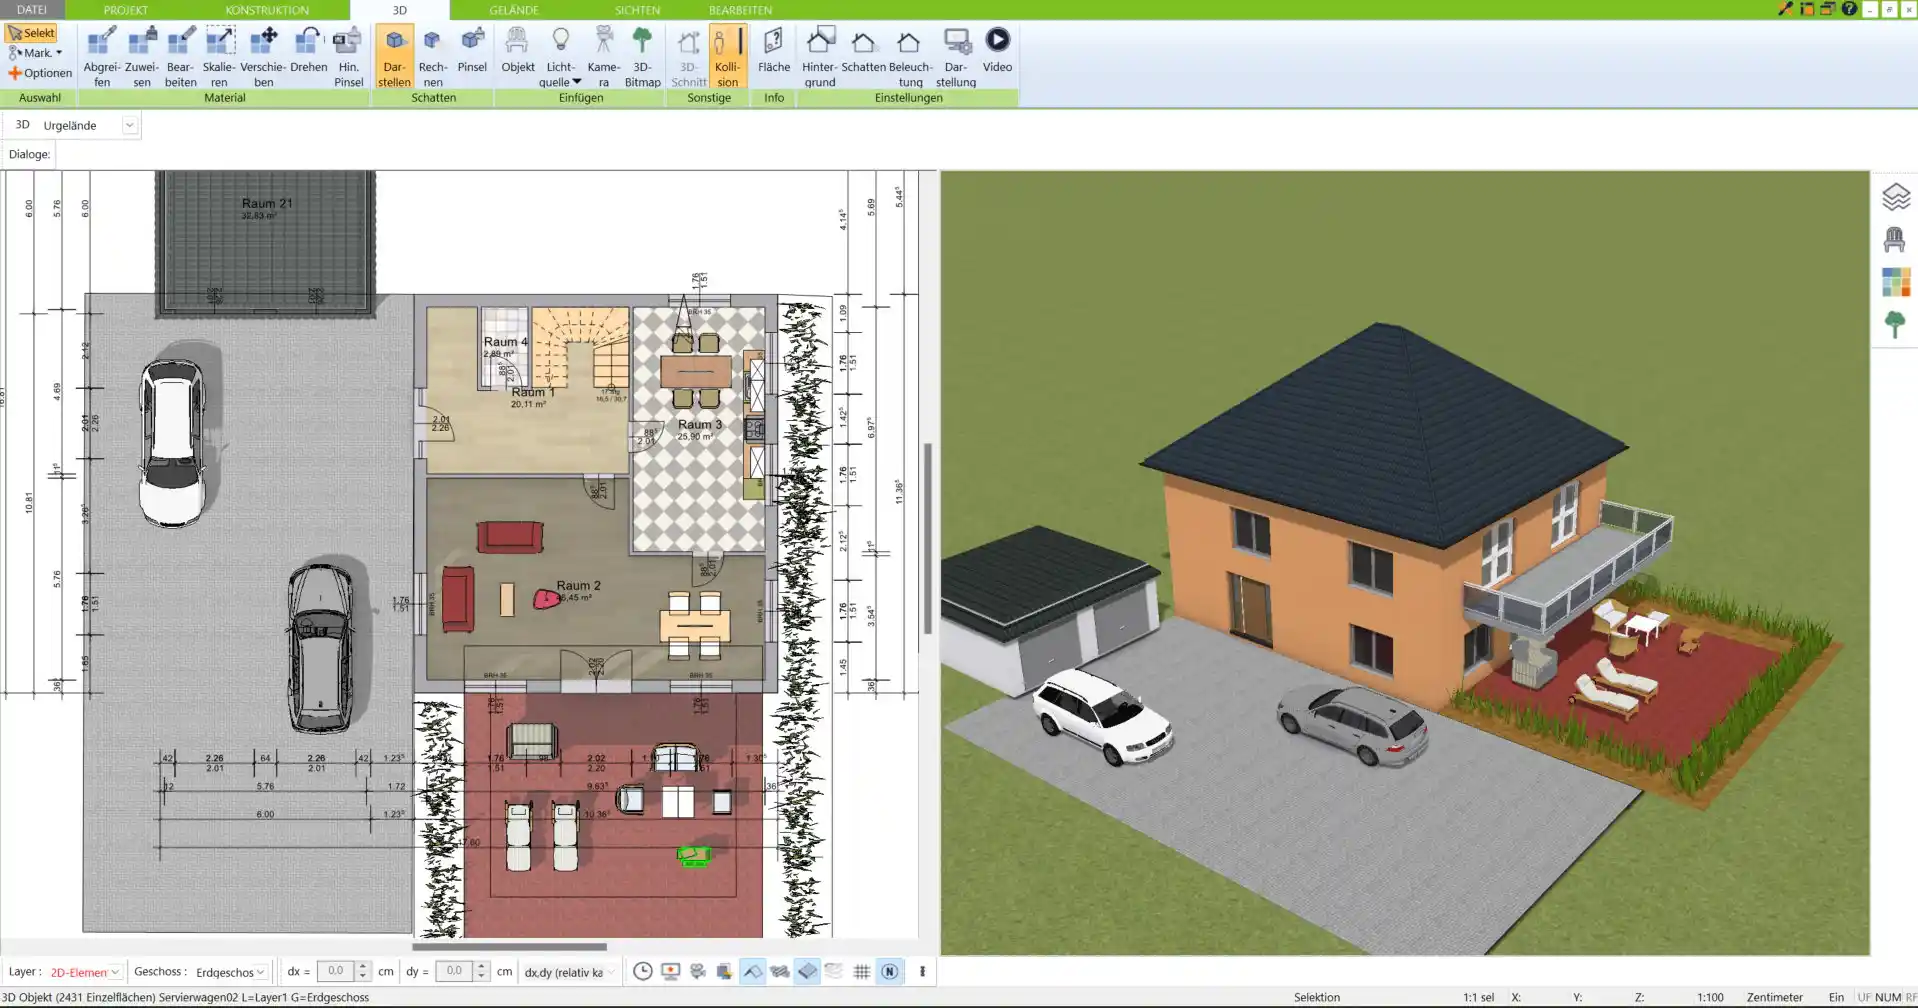Screen dimensions: 1918x1008
Task: Activate the Verschieben material tool
Action: coord(263,57)
